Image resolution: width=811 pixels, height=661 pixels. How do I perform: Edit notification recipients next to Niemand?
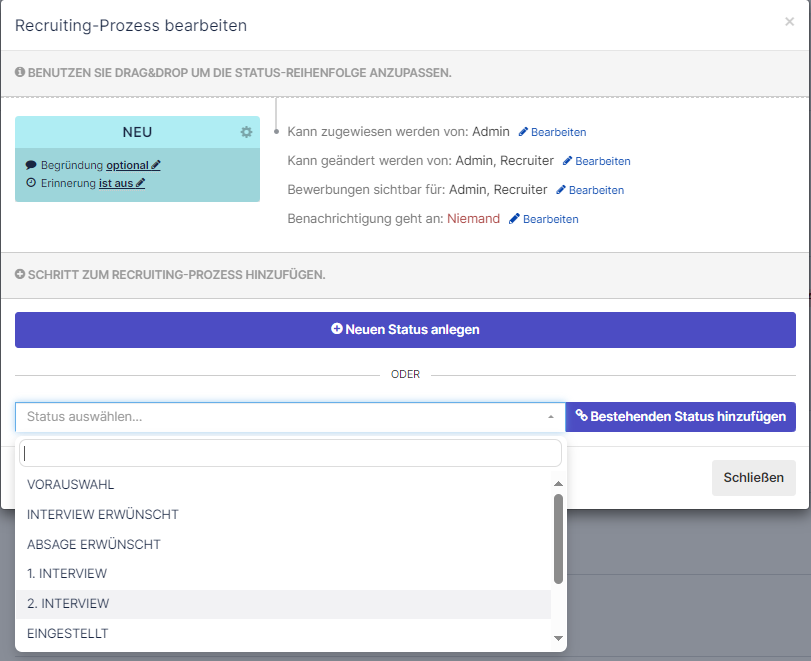[543, 219]
